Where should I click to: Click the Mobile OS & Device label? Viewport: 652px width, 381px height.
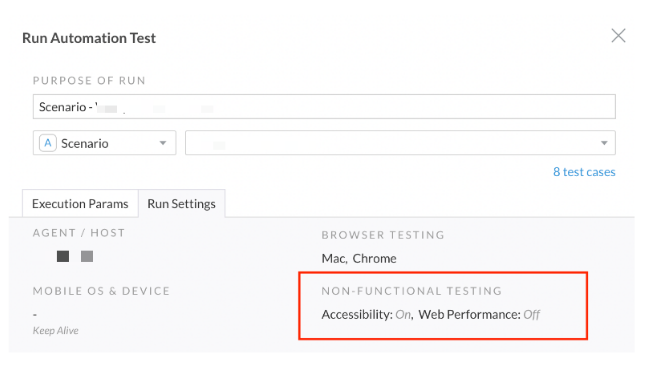(101, 291)
